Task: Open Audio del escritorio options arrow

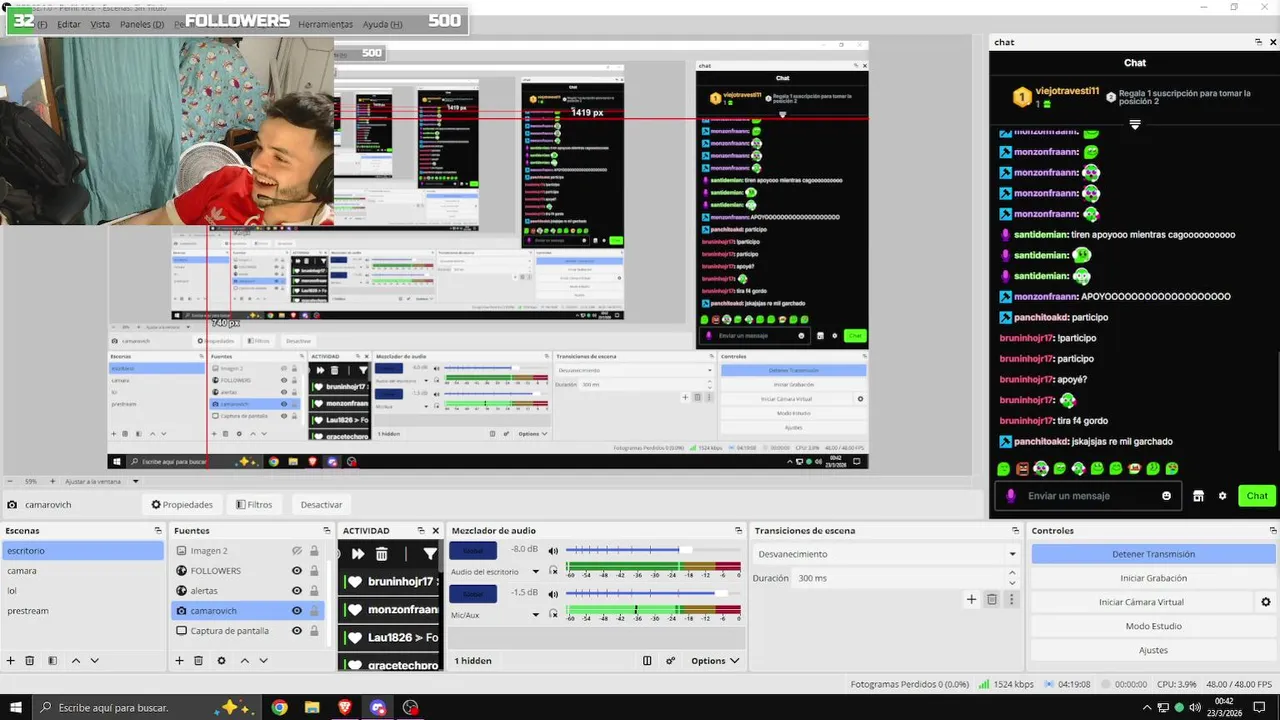Action: [536, 572]
